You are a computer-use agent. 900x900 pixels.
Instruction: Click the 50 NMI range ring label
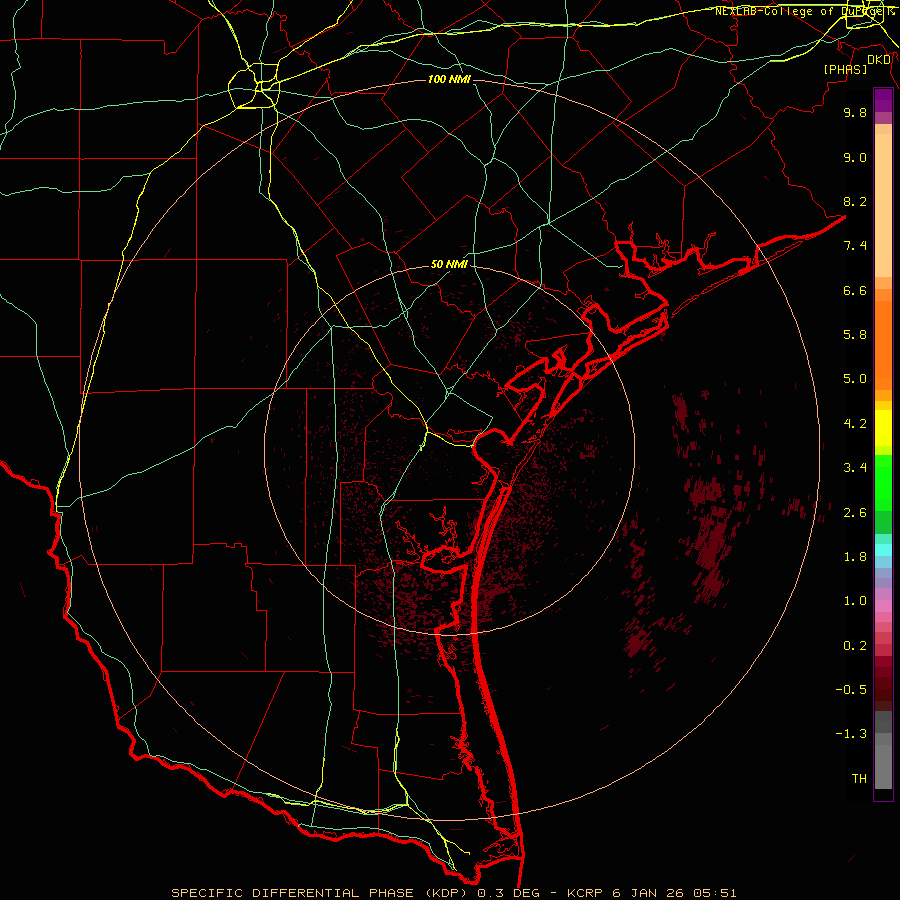pos(449,264)
